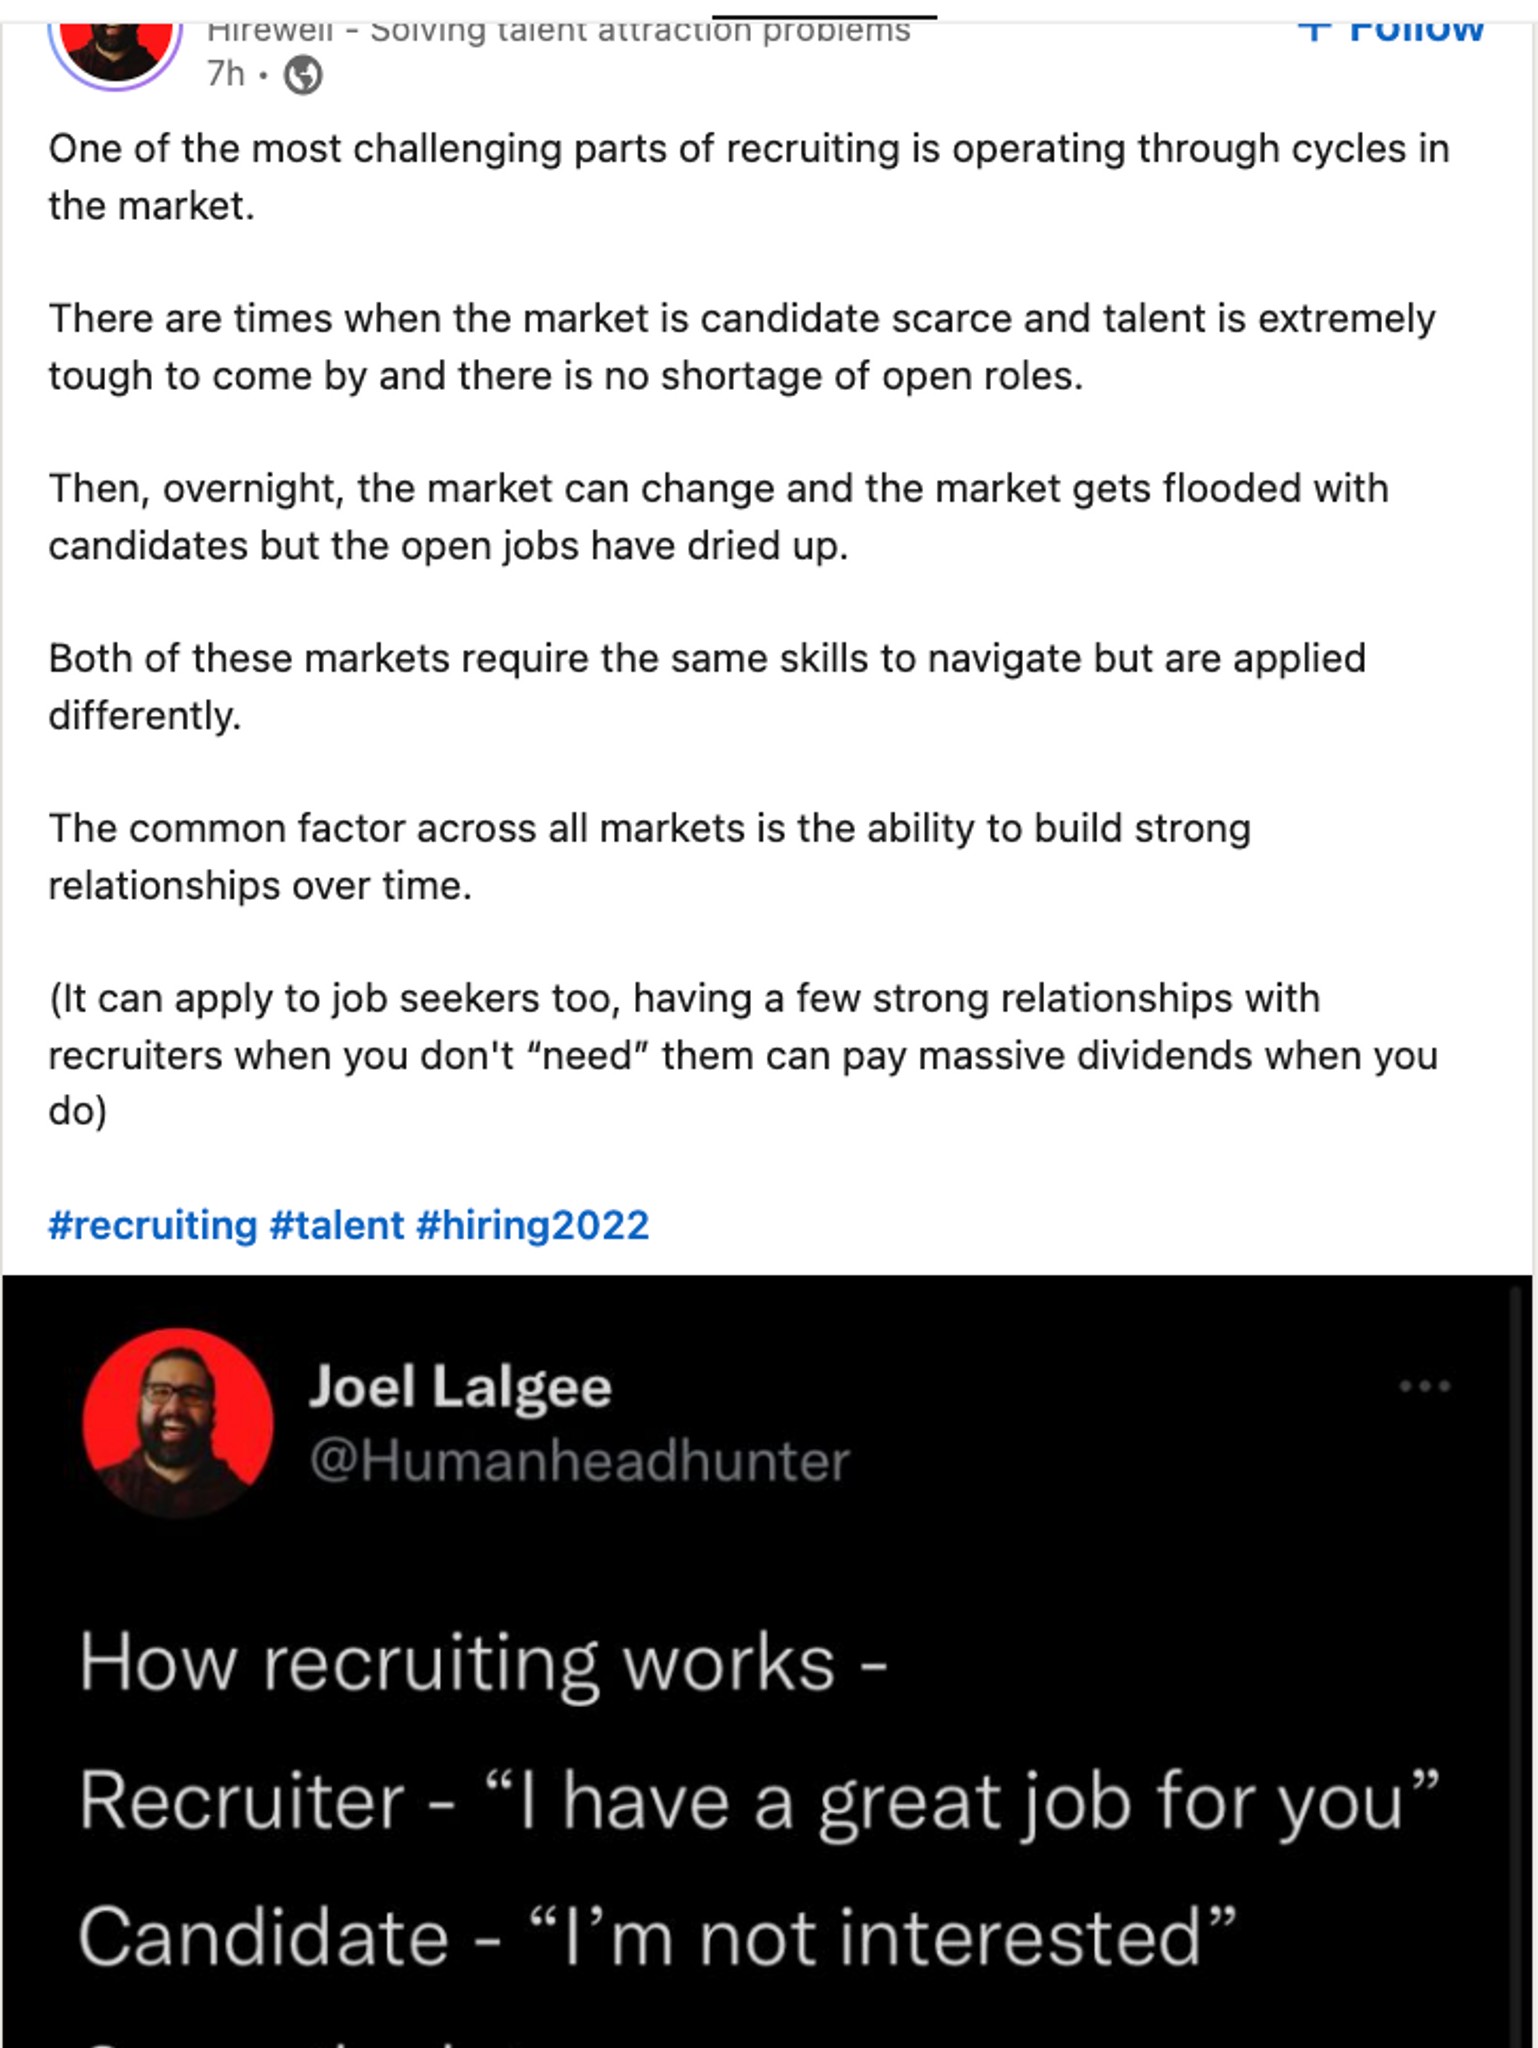Image resolution: width=1538 pixels, height=2048 pixels.
Task: Click the parenthetical about job seekers
Action: coord(742,1054)
